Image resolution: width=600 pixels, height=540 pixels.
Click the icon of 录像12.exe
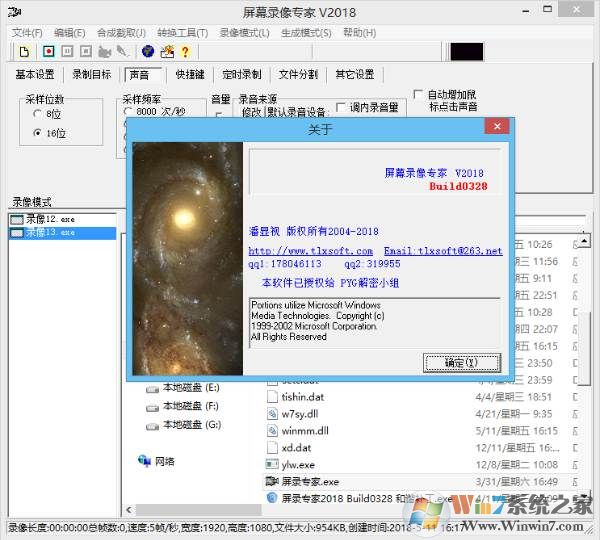pos(17,220)
